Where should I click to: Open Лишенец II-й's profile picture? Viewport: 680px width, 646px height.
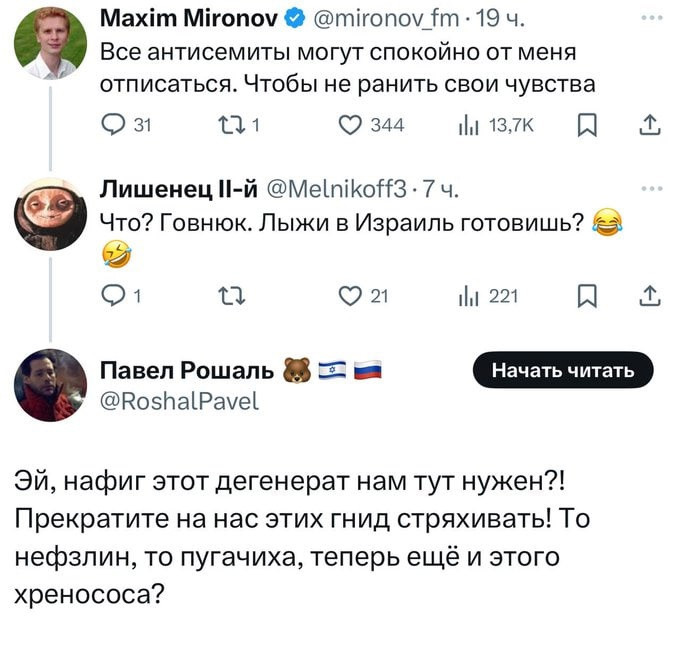coord(50,213)
